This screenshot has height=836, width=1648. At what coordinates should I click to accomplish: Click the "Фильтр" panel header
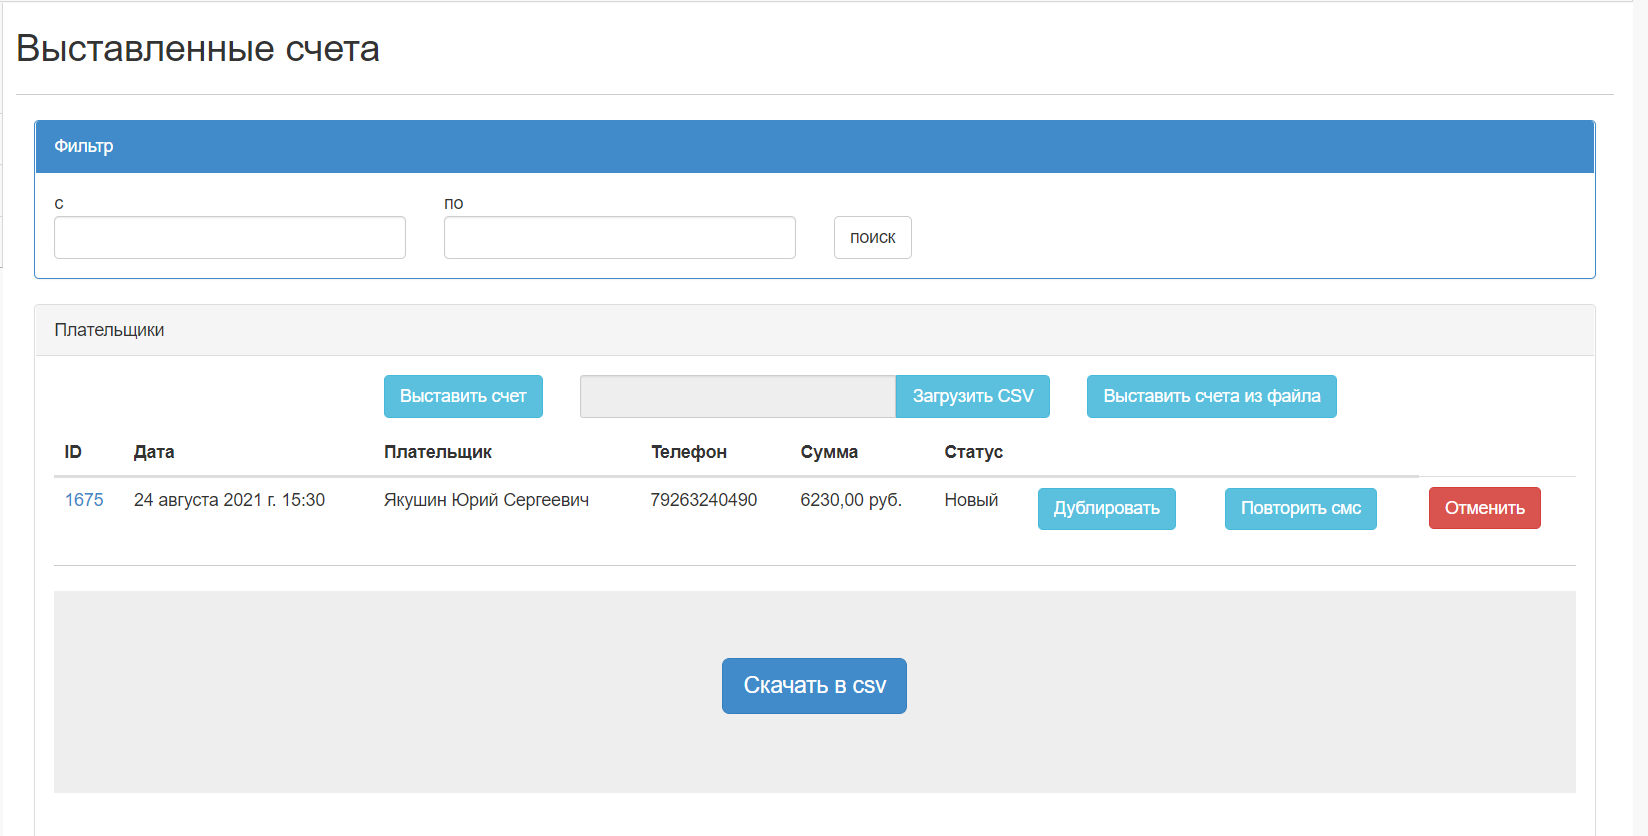(x=84, y=146)
